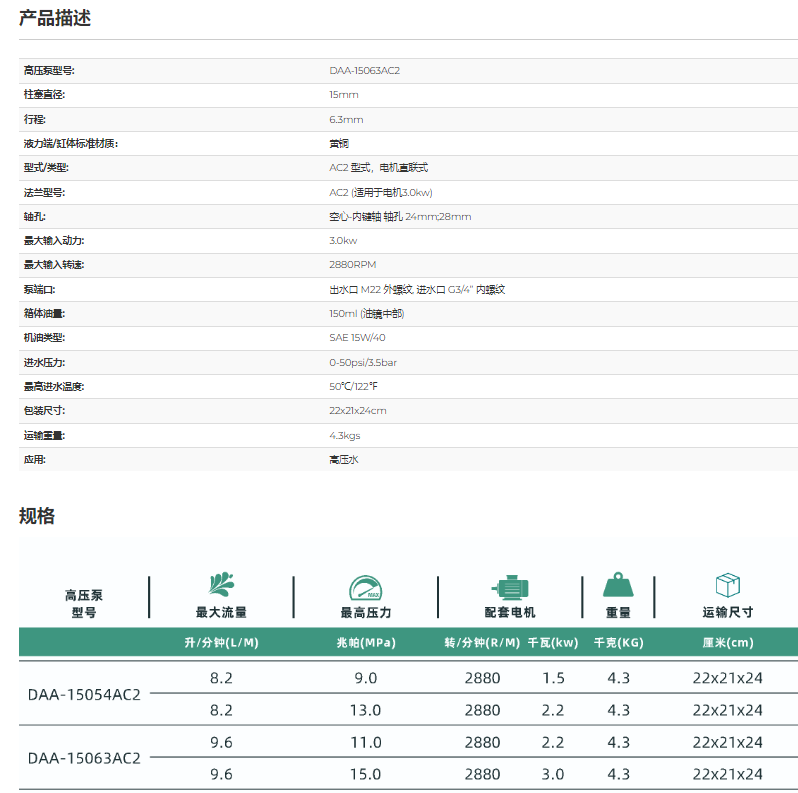Select DAA-15063AC2 value in the 高压泵型号 row
This screenshot has width=798, height=793.
click(x=364, y=71)
